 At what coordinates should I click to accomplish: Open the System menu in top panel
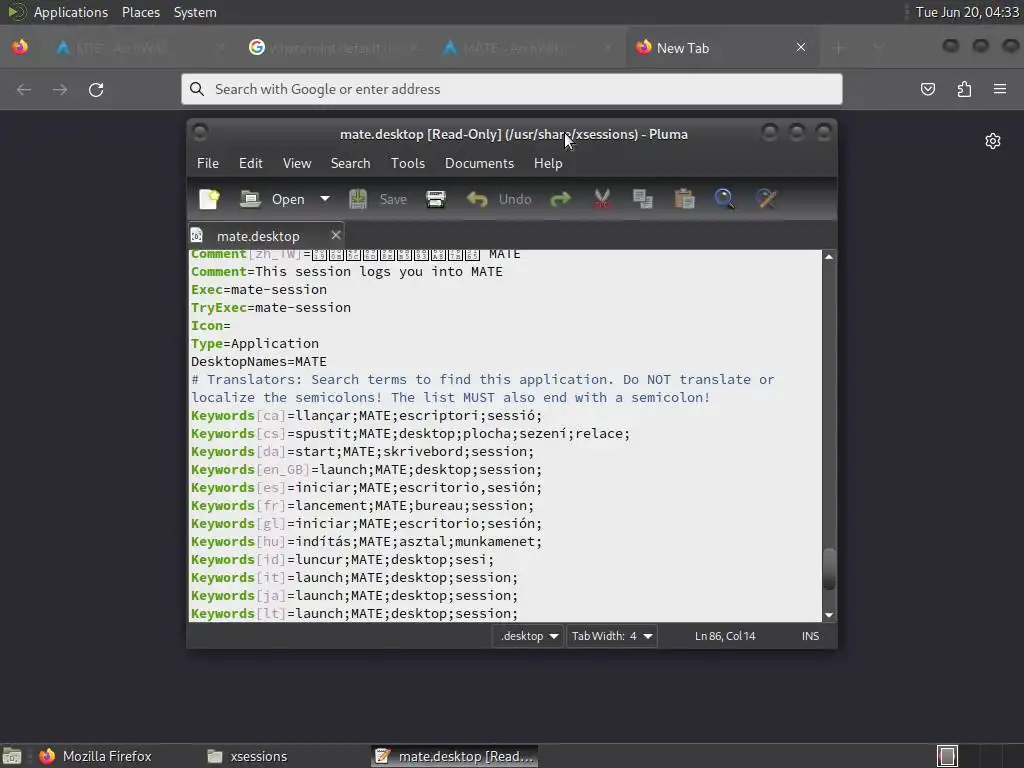click(195, 12)
